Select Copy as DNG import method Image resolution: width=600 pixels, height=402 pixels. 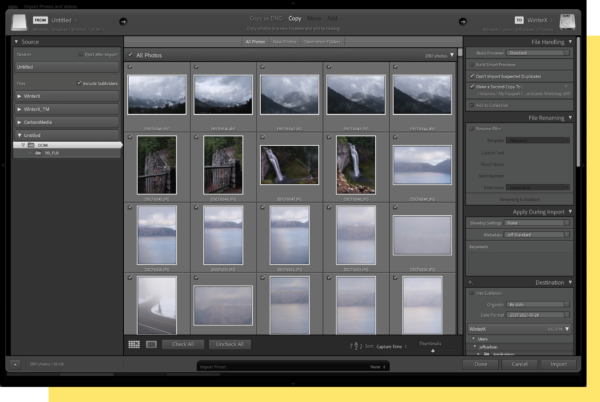[x=266, y=18]
